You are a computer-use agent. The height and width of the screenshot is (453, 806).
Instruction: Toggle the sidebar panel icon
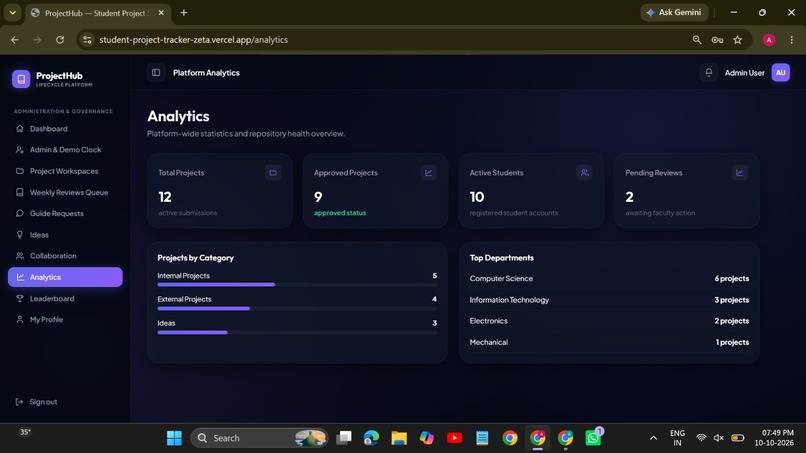[156, 73]
